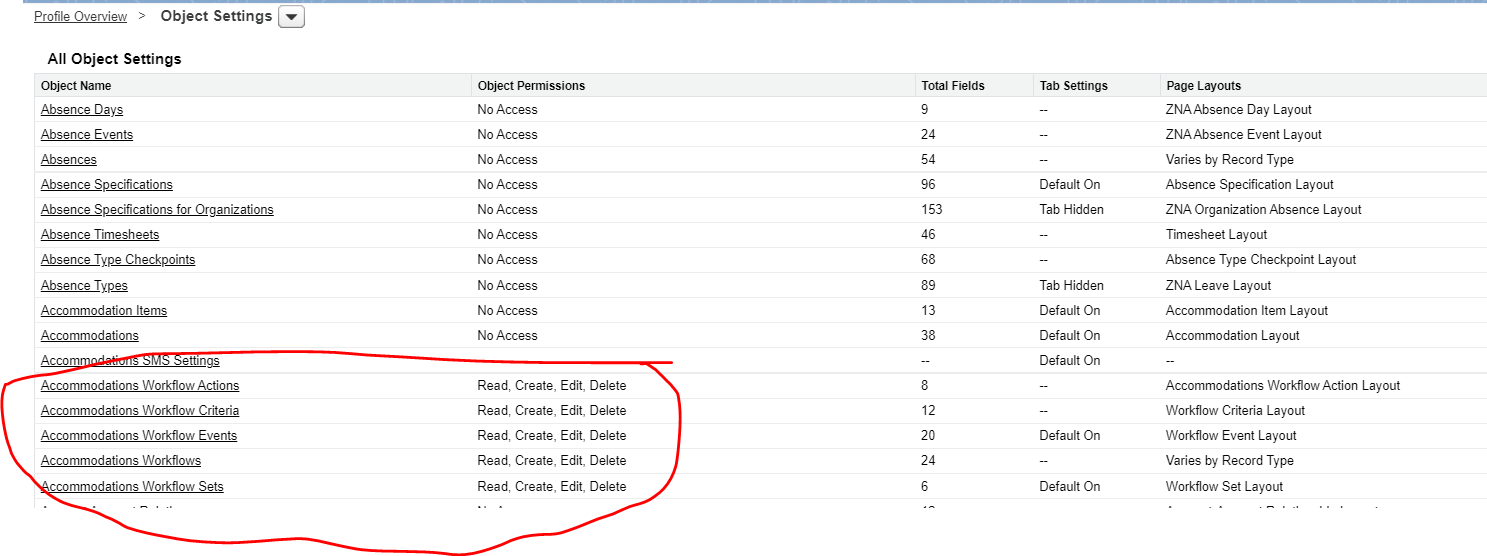This screenshot has height=556, width=1487.
Task: Open the Absence Days object
Action: (x=82, y=110)
